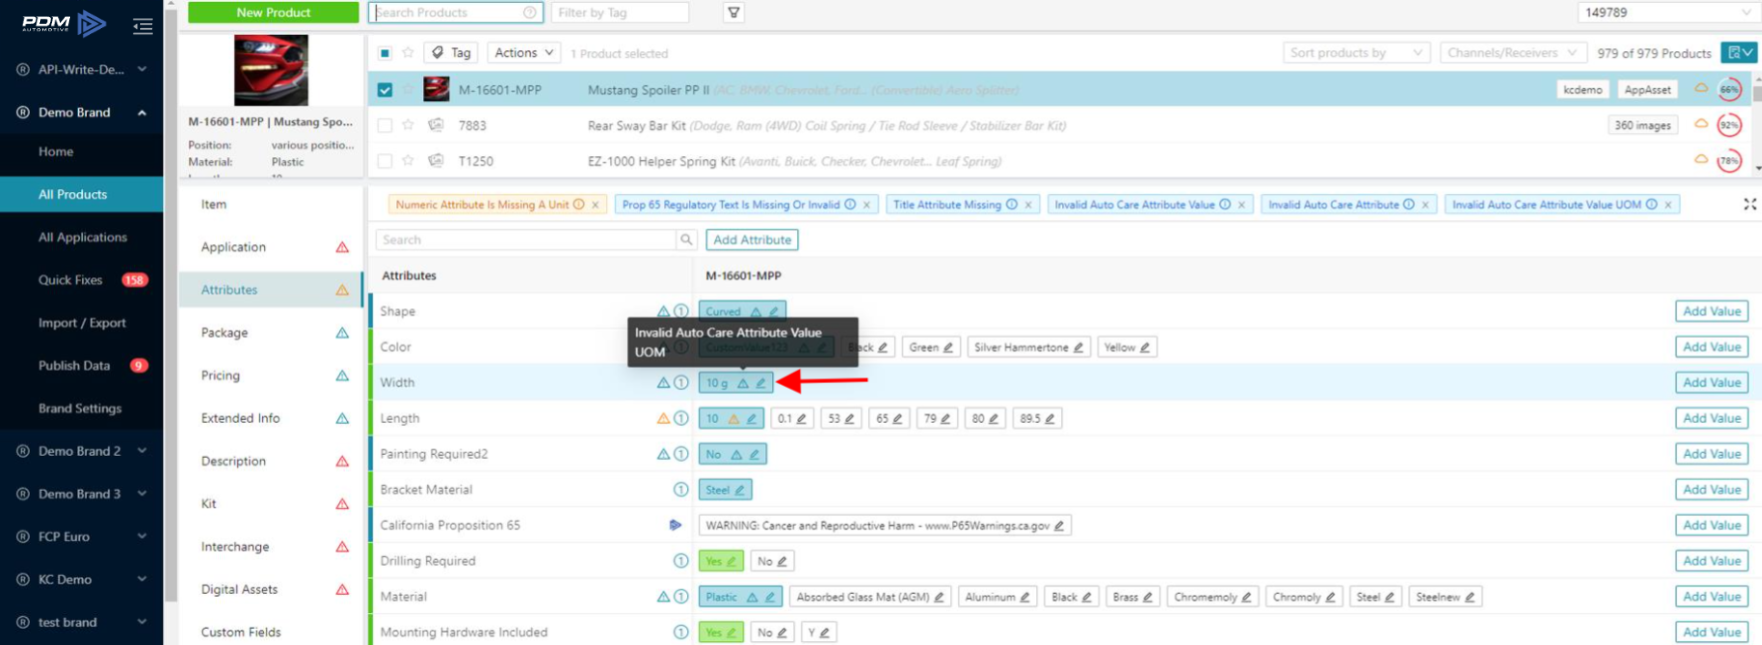Open the info icon on the Shape row
The image size is (1762, 645).
coord(681,311)
